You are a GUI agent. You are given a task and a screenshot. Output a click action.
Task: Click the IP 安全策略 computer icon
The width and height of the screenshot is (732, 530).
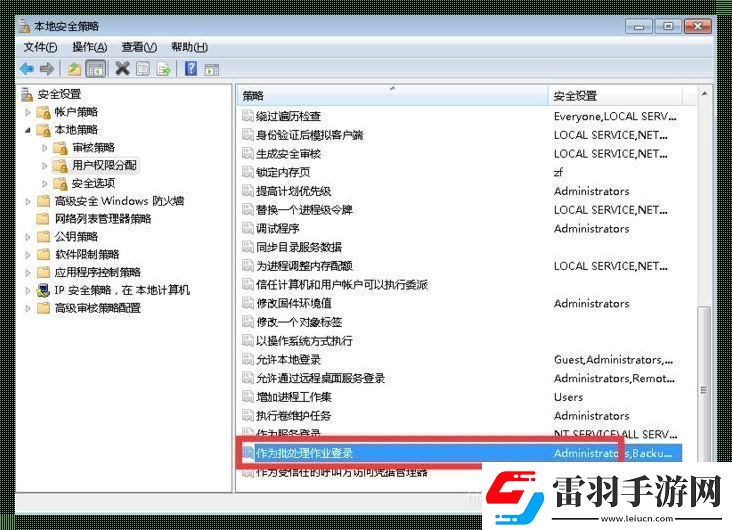[43, 290]
